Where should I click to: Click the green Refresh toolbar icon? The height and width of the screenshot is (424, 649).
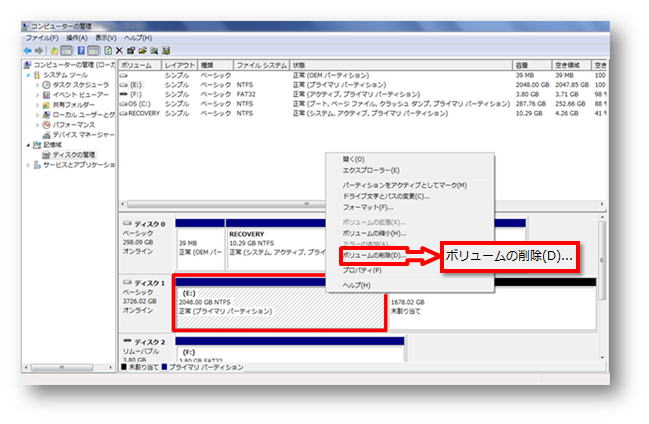pyautogui.click(x=108, y=51)
